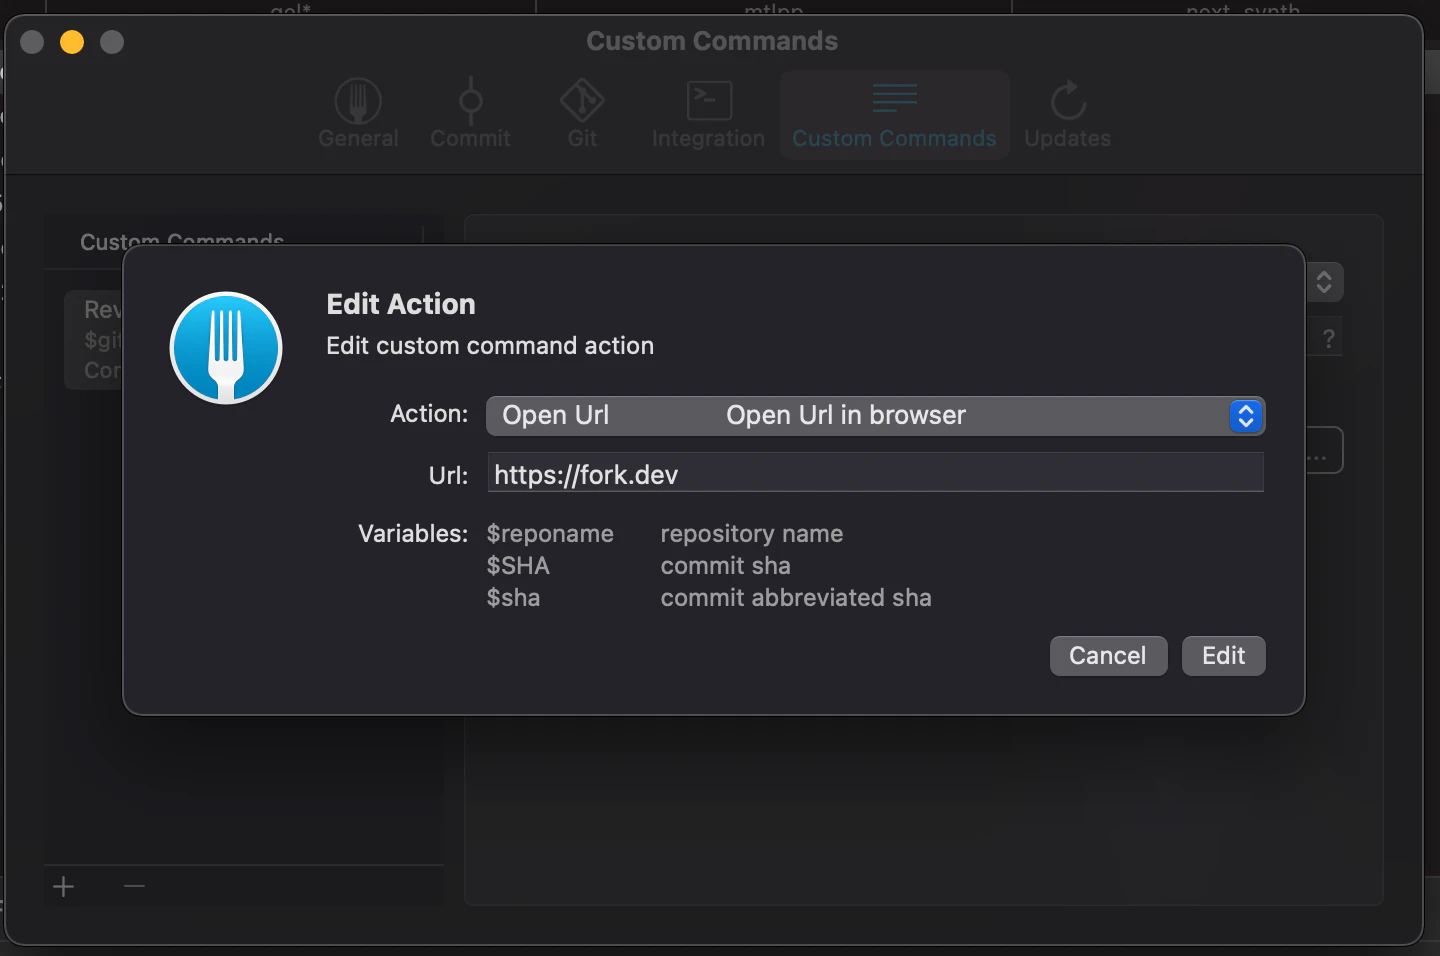The width and height of the screenshot is (1440, 956).
Task: Confirm with the Edit button
Action: [x=1223, y=656]
